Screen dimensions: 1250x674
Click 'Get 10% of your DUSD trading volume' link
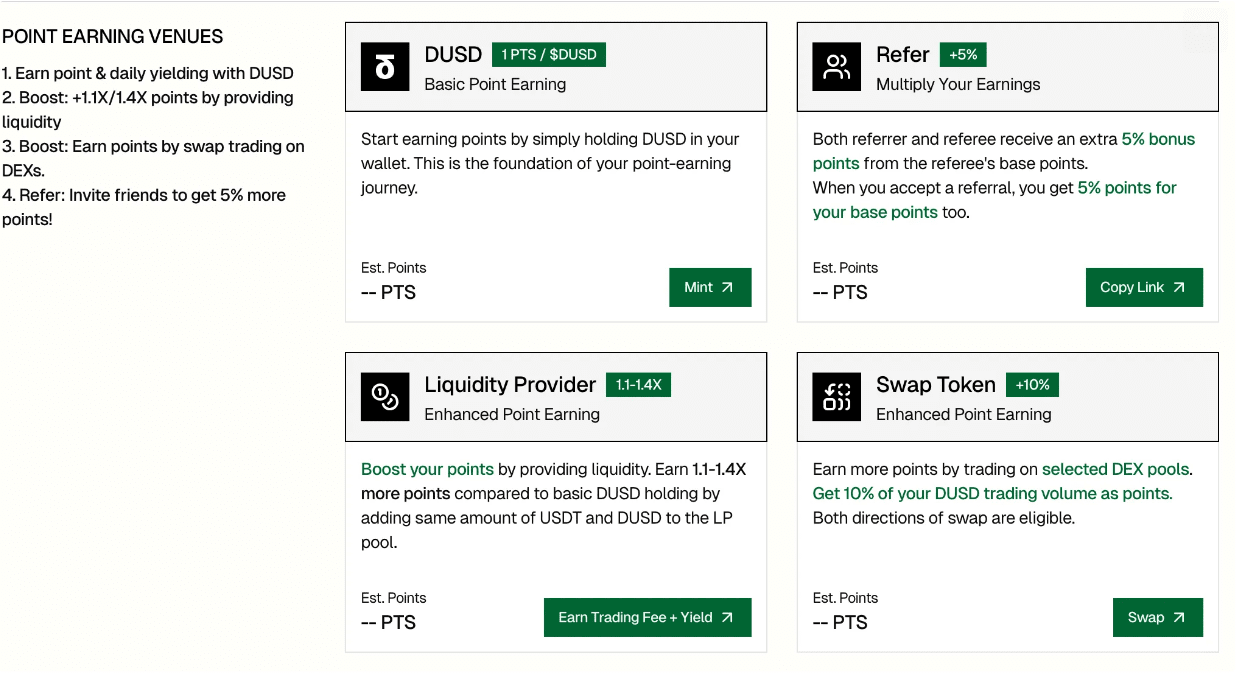click(x=992, y=493)
